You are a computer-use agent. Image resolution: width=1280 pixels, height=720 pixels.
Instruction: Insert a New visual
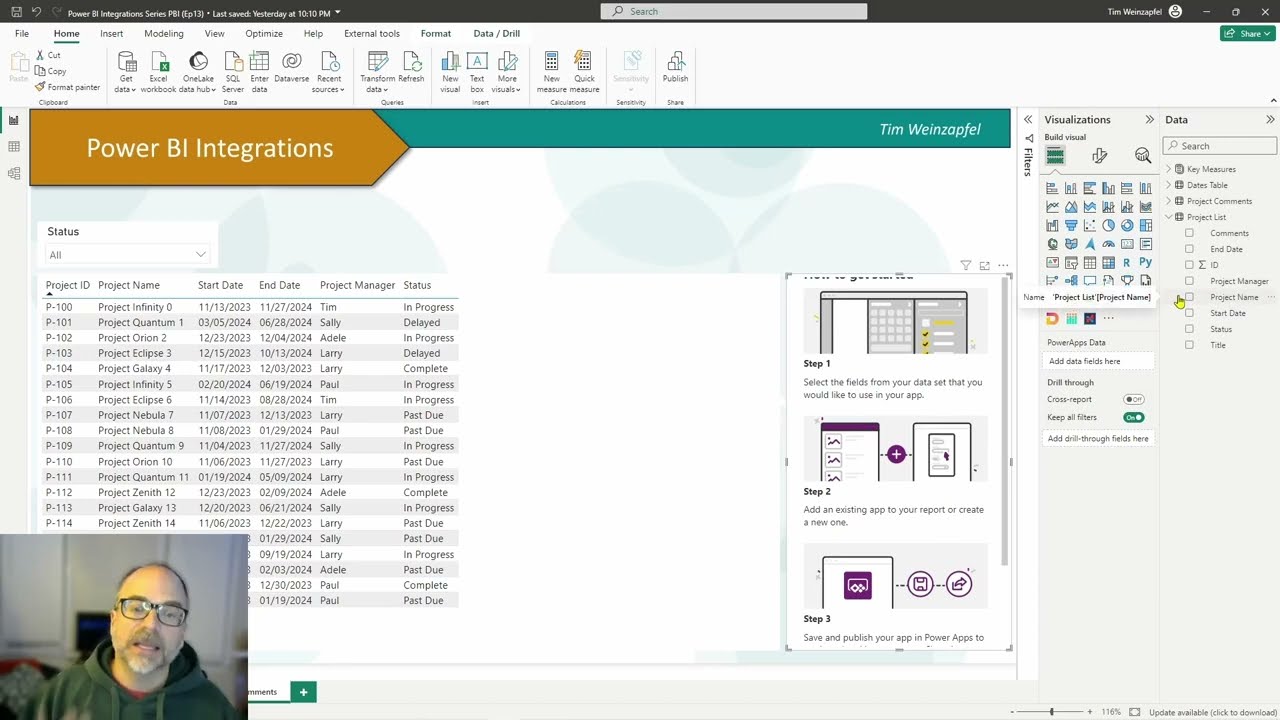tap(450, 71)
